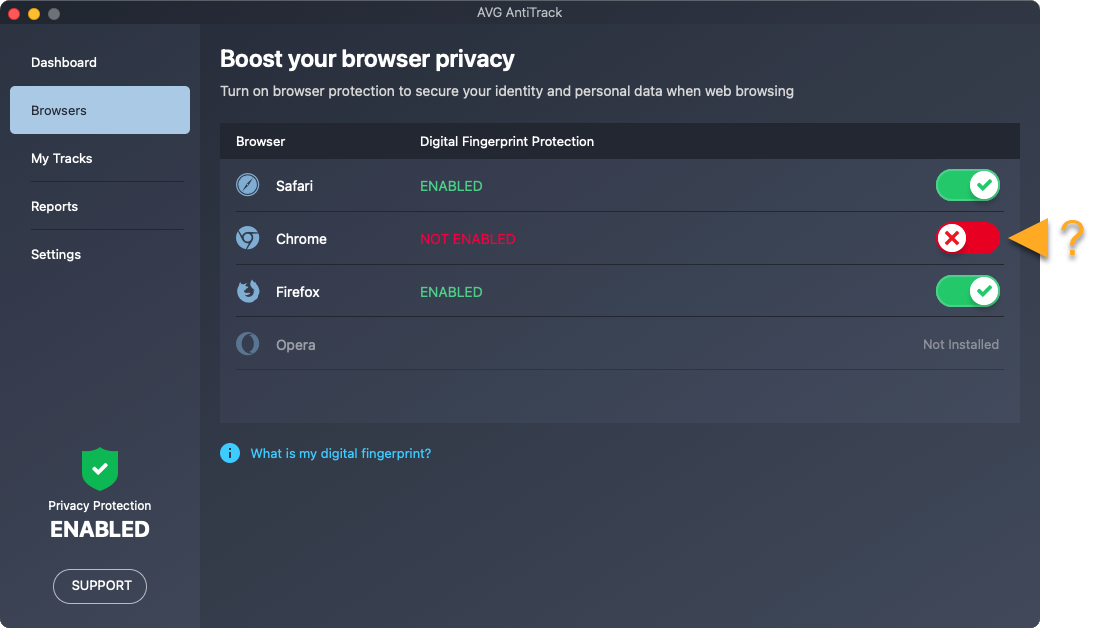Click the Chrome browser icon

coord(247,239)
